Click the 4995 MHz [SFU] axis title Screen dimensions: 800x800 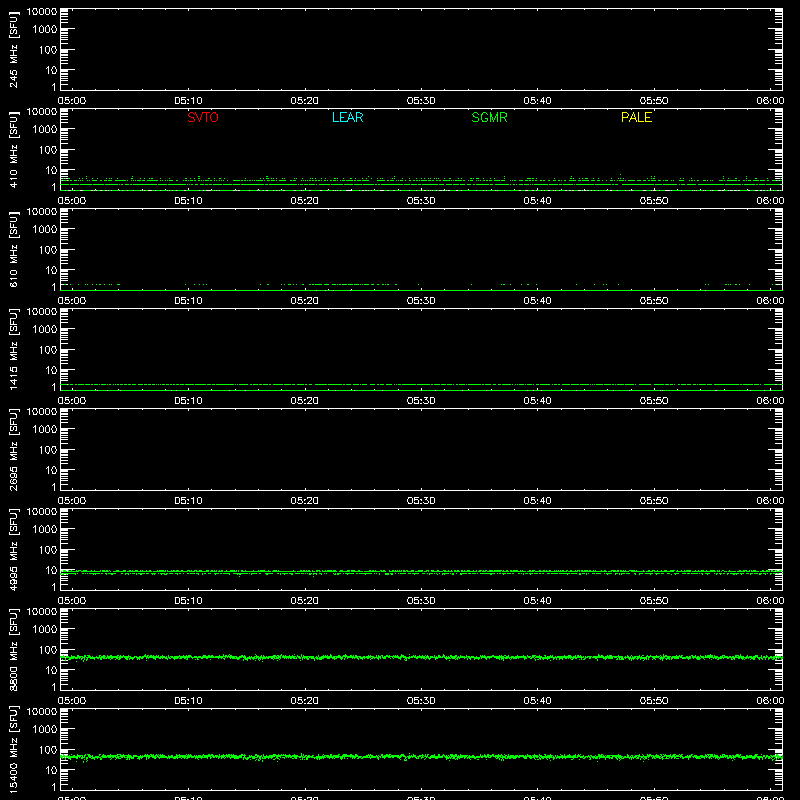[x=13, y=550]
